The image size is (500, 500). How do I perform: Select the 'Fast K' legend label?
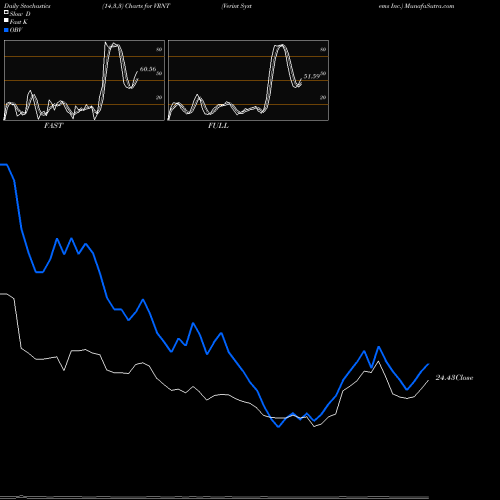pos(18,22)
